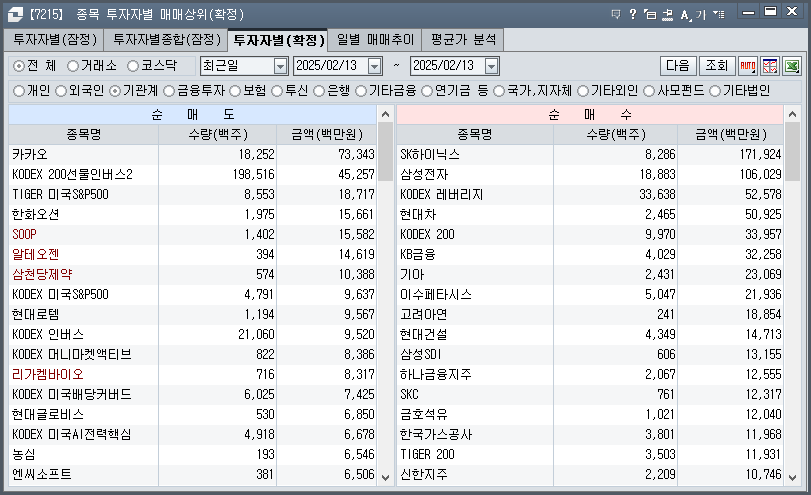This screenshot has height=495, width=811.
Task: Open the start date calendar dropdown arrow
Action: point(374,66)
